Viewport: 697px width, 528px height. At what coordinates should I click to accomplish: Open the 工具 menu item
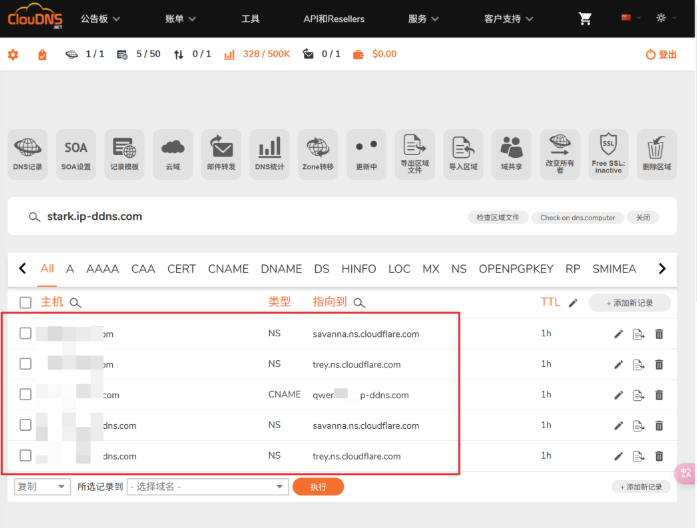coord(250,19)
